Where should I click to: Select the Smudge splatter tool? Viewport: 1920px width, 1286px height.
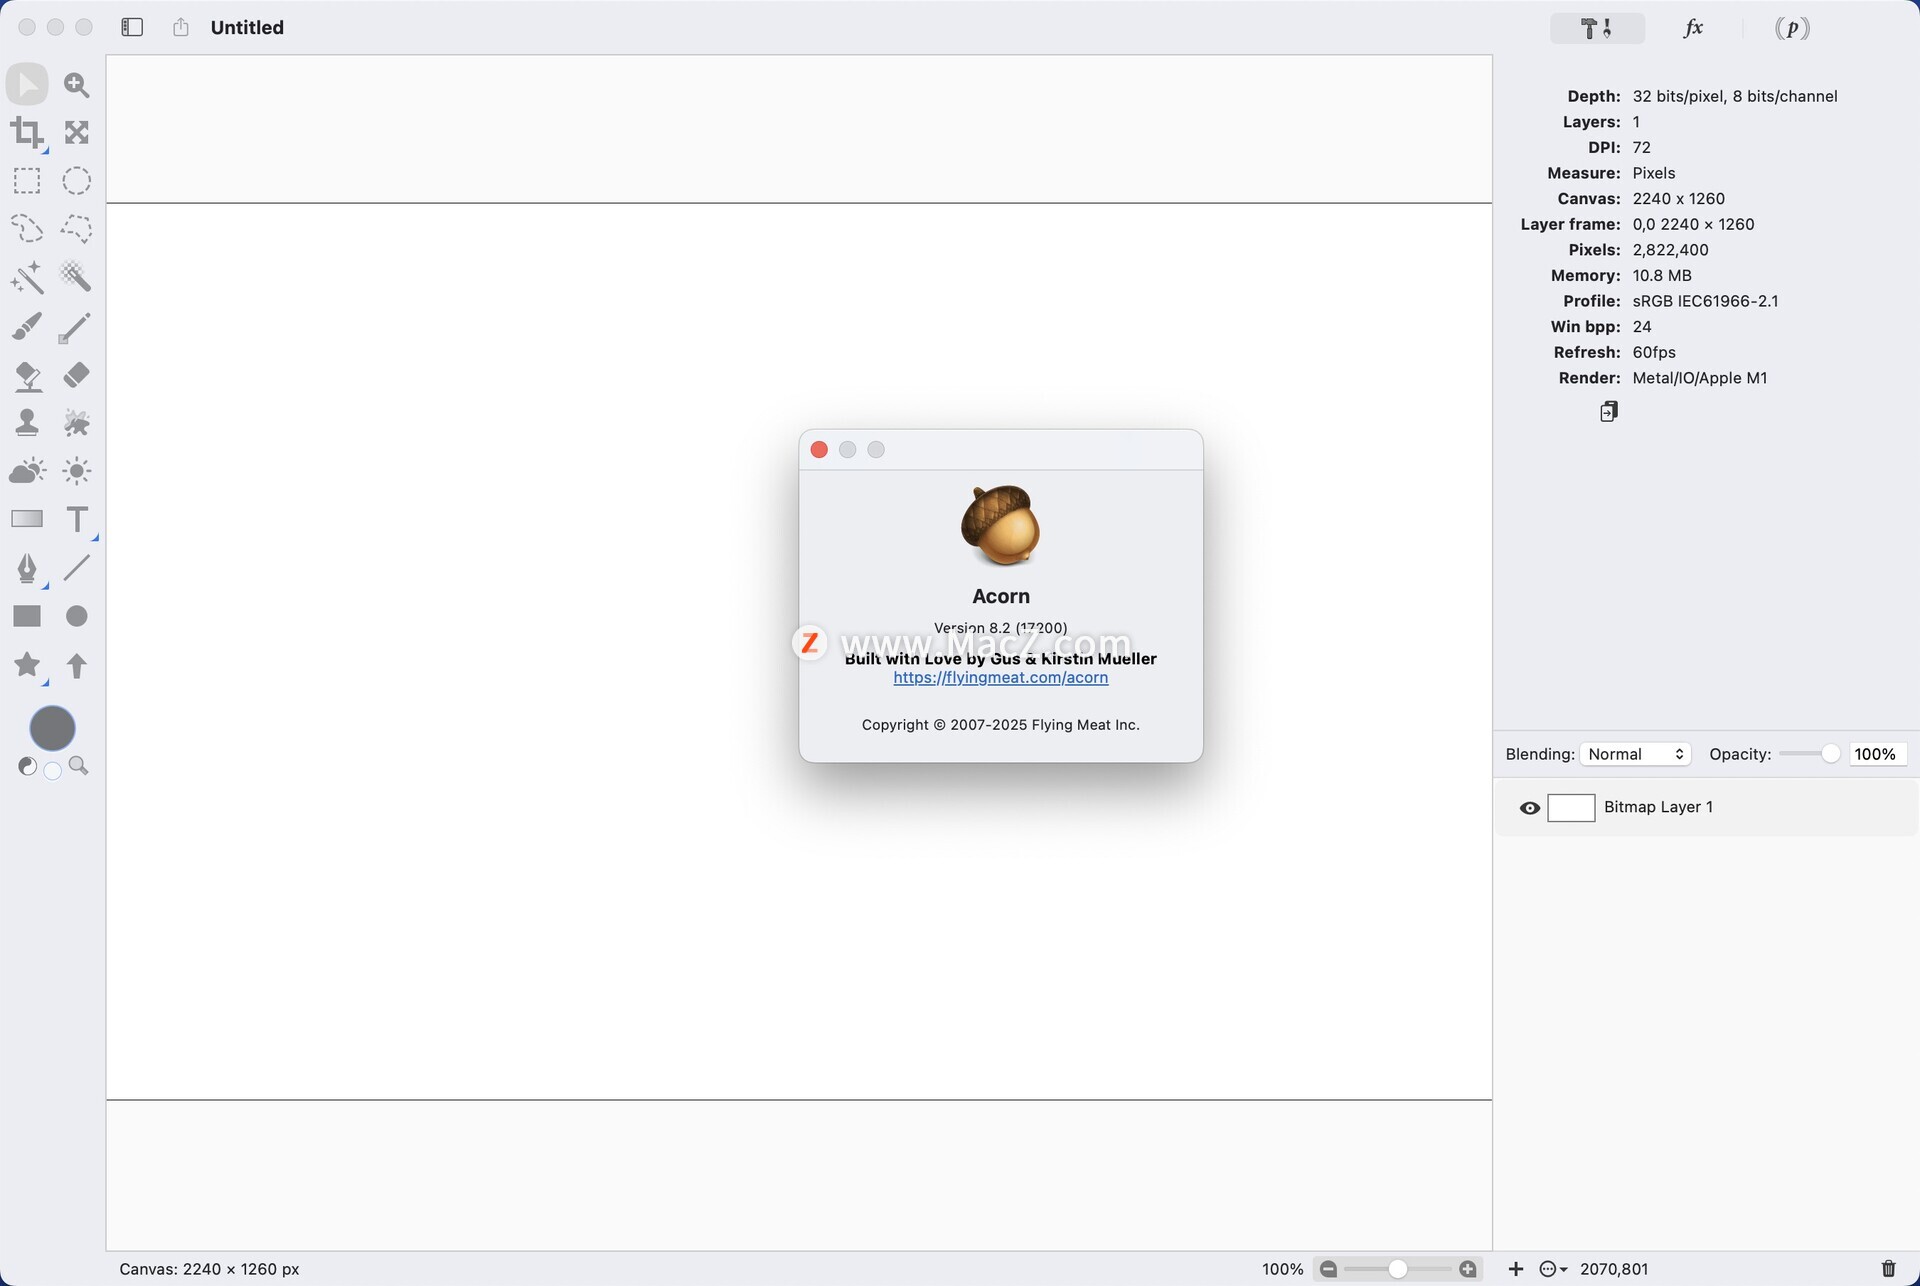77,422
